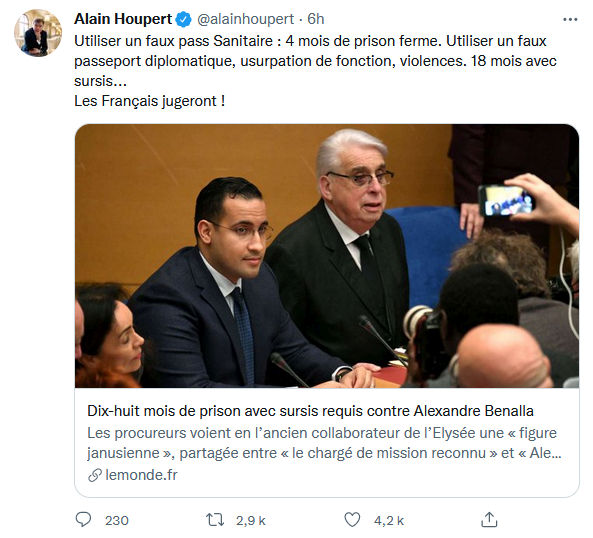593x538 pixels.
Task: Click the blue verified badge
Action: click(x=184, y=19)
